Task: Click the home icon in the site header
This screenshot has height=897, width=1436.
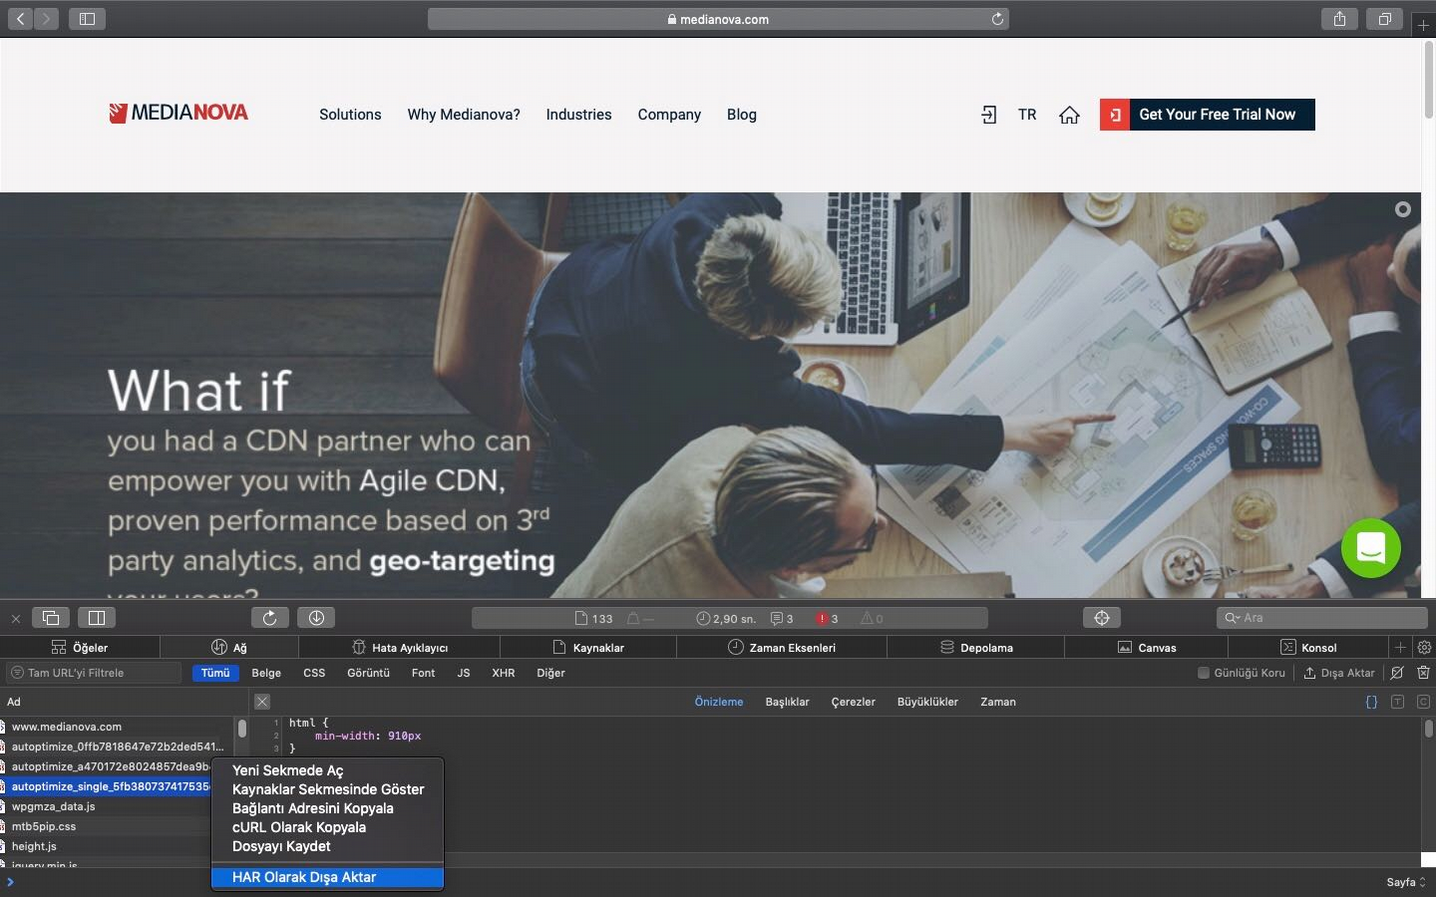Action: (x=1069, y=115)
